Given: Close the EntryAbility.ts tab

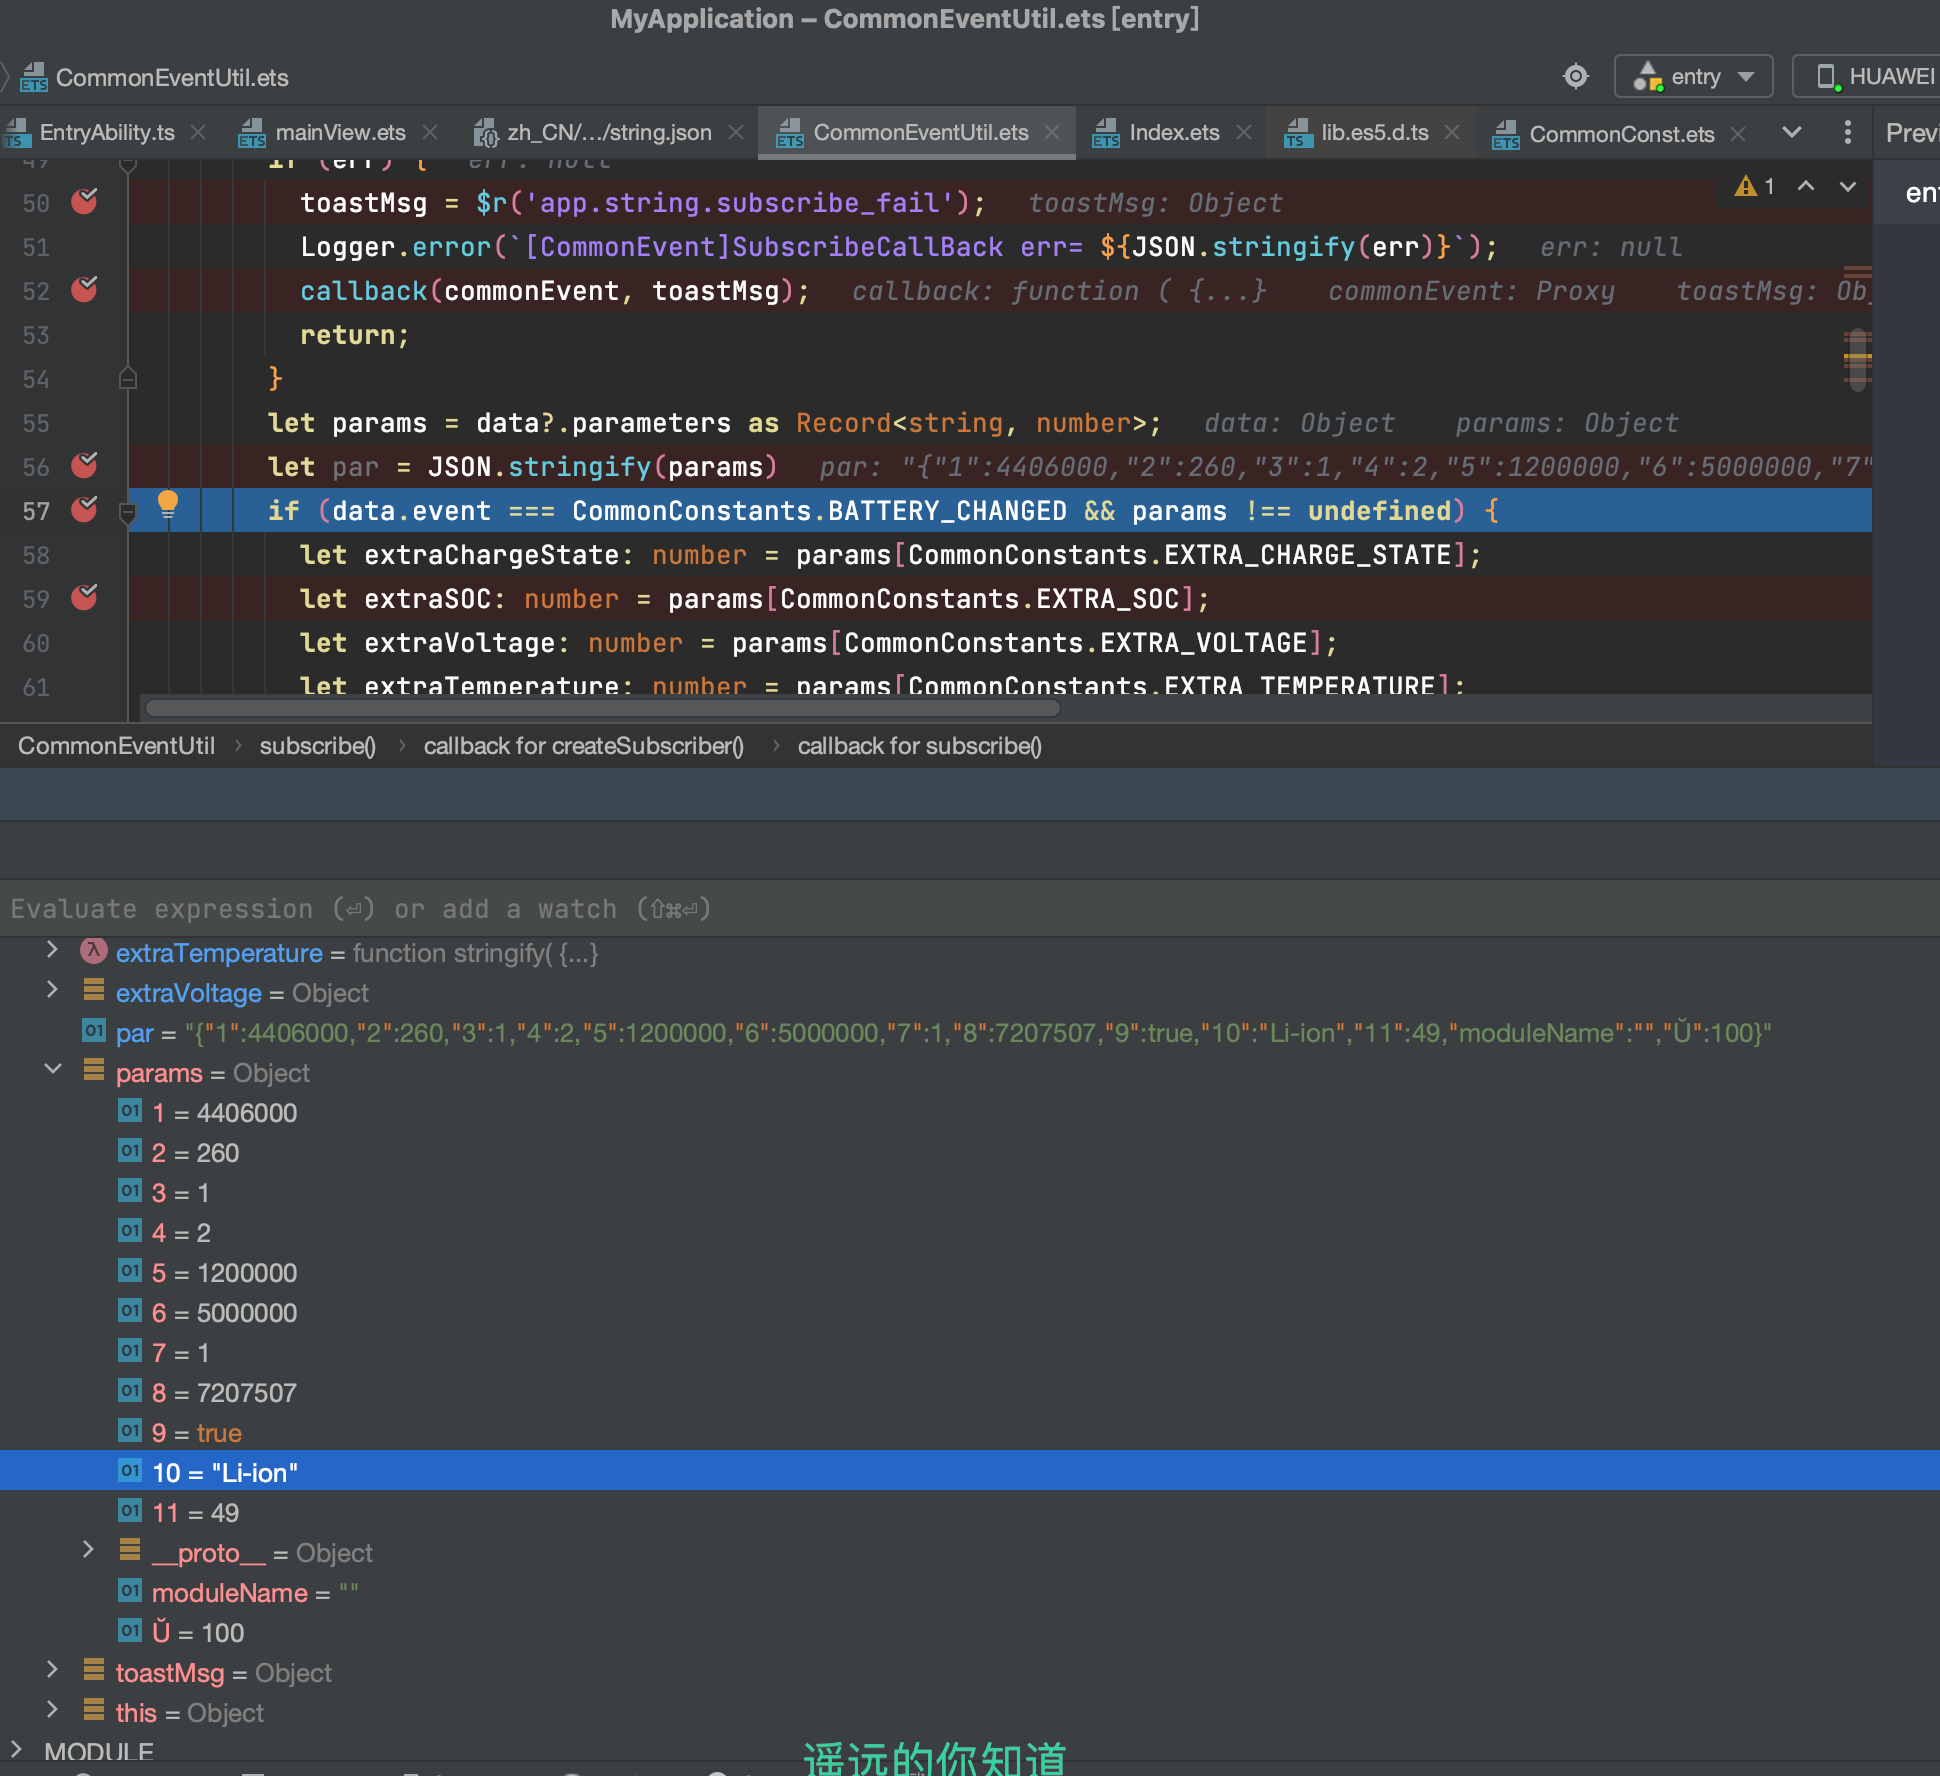Looking at the screenshot, I should pyautogui.click(x=198, y=132).
